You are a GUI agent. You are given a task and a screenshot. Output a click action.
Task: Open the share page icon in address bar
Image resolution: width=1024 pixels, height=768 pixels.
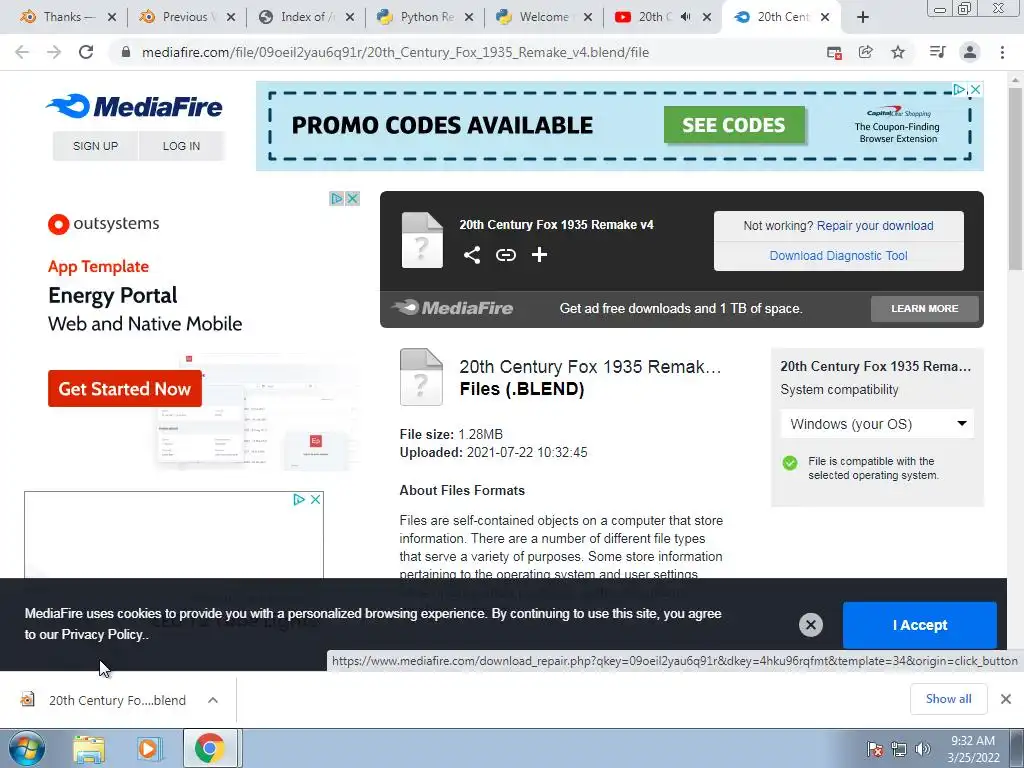coord(865,52)
